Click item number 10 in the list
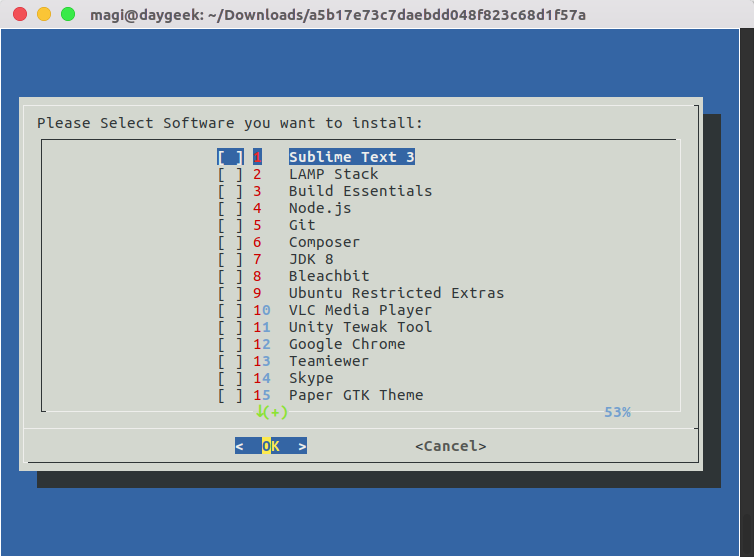 coord(262,310)
